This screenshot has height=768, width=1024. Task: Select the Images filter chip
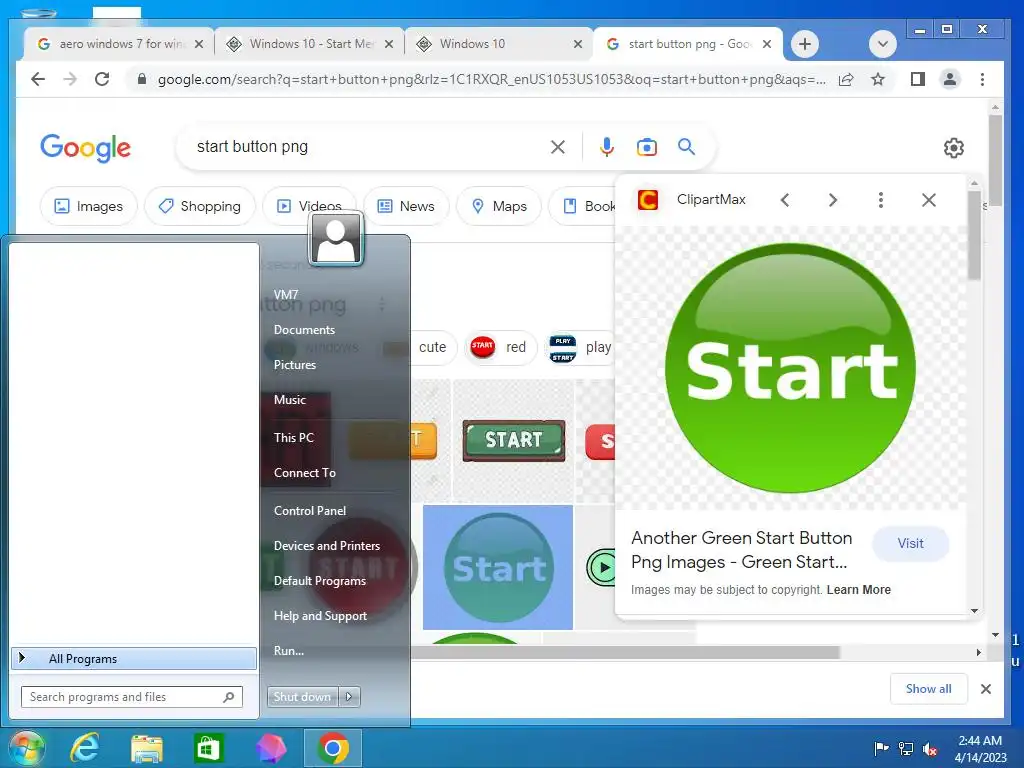tap(89, 206)
